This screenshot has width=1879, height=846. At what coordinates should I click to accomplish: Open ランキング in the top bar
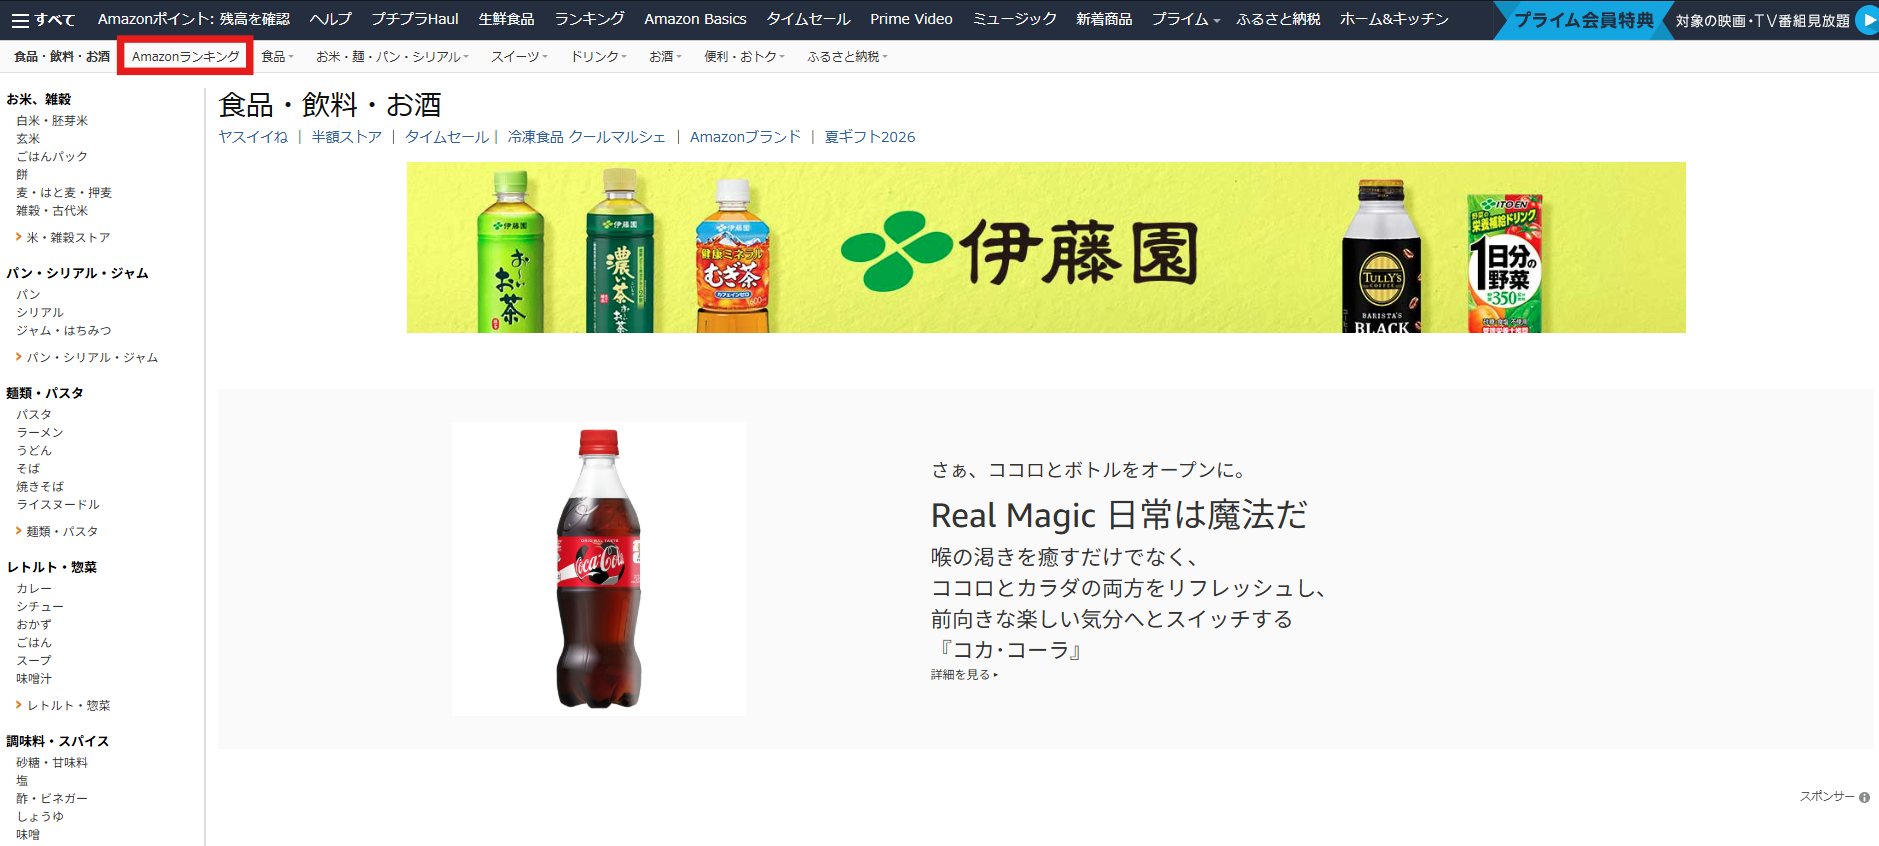(589, 19)
